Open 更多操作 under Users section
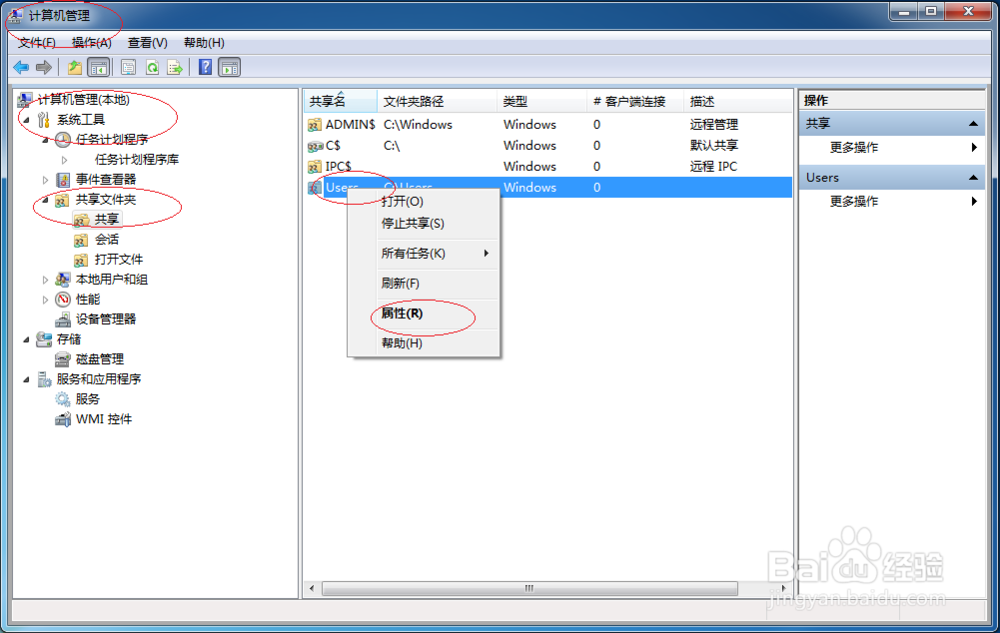Image resolution: width=1000 pixels, height=633 pixels. pyautogui.click(x=892, y=201)
